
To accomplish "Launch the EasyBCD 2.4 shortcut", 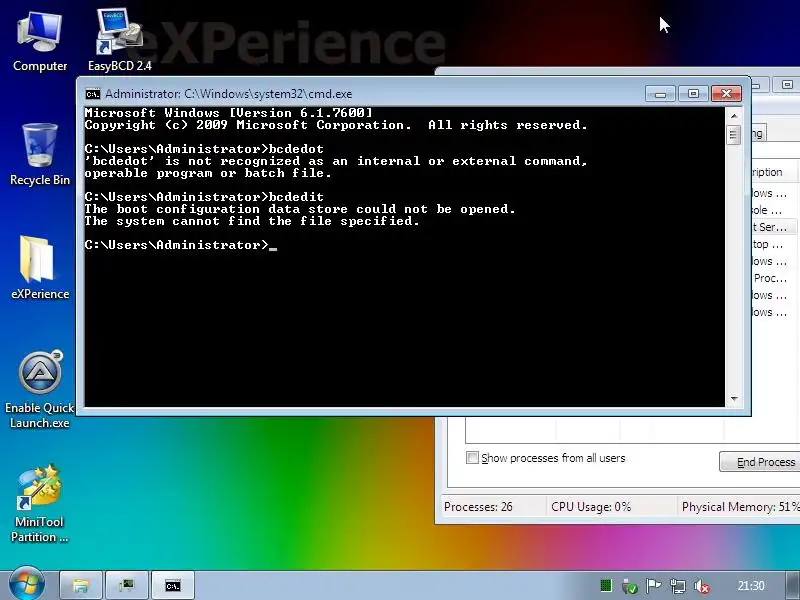I will [x=119, y=40].
